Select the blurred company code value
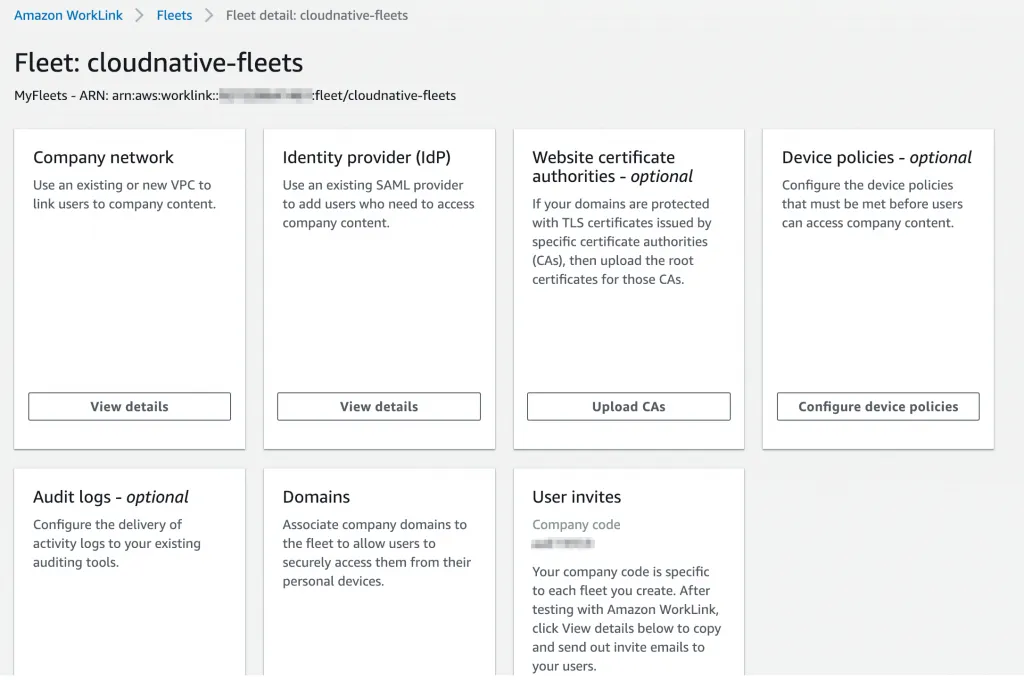 coord(563,544)
